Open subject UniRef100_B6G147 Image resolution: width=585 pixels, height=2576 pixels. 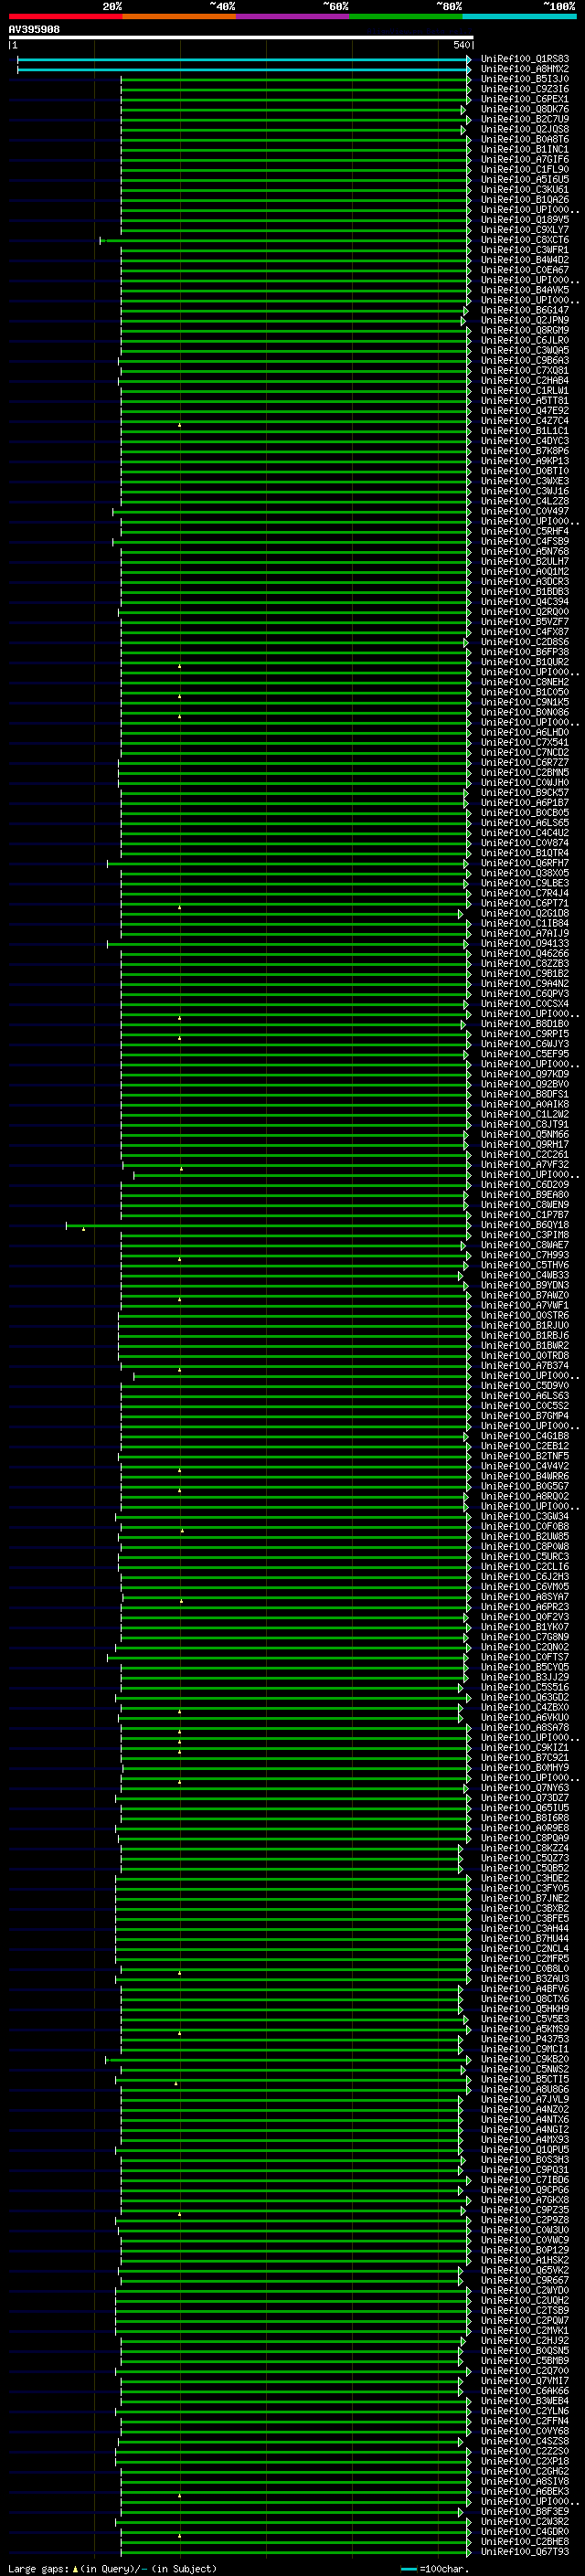point(525,310)
